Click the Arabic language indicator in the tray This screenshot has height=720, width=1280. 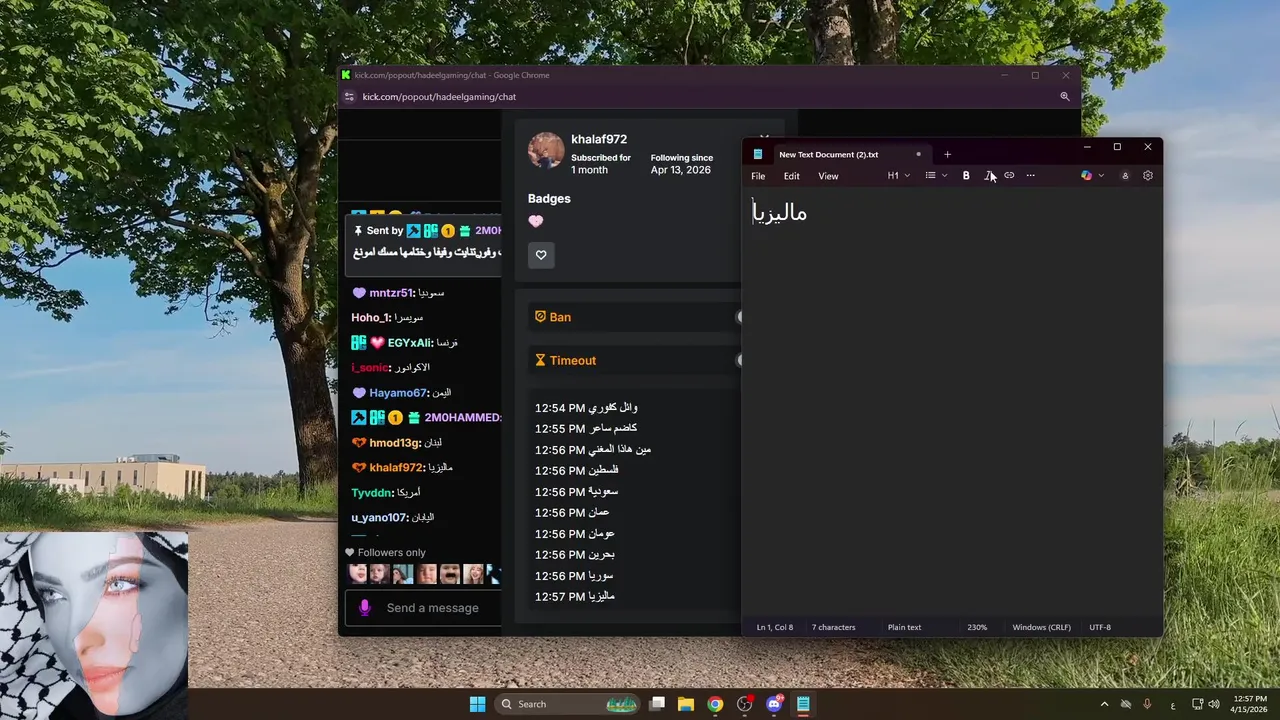(x=1172, y=704)
